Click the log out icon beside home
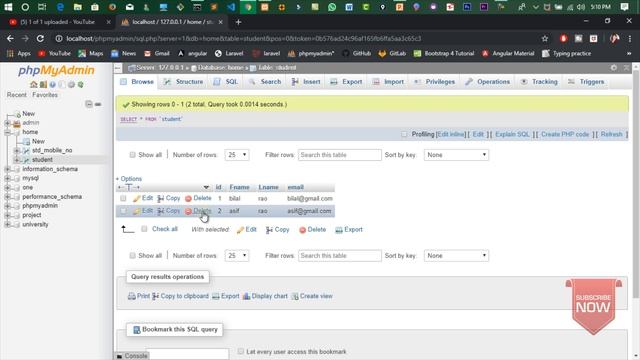 [x=43, y=84]
